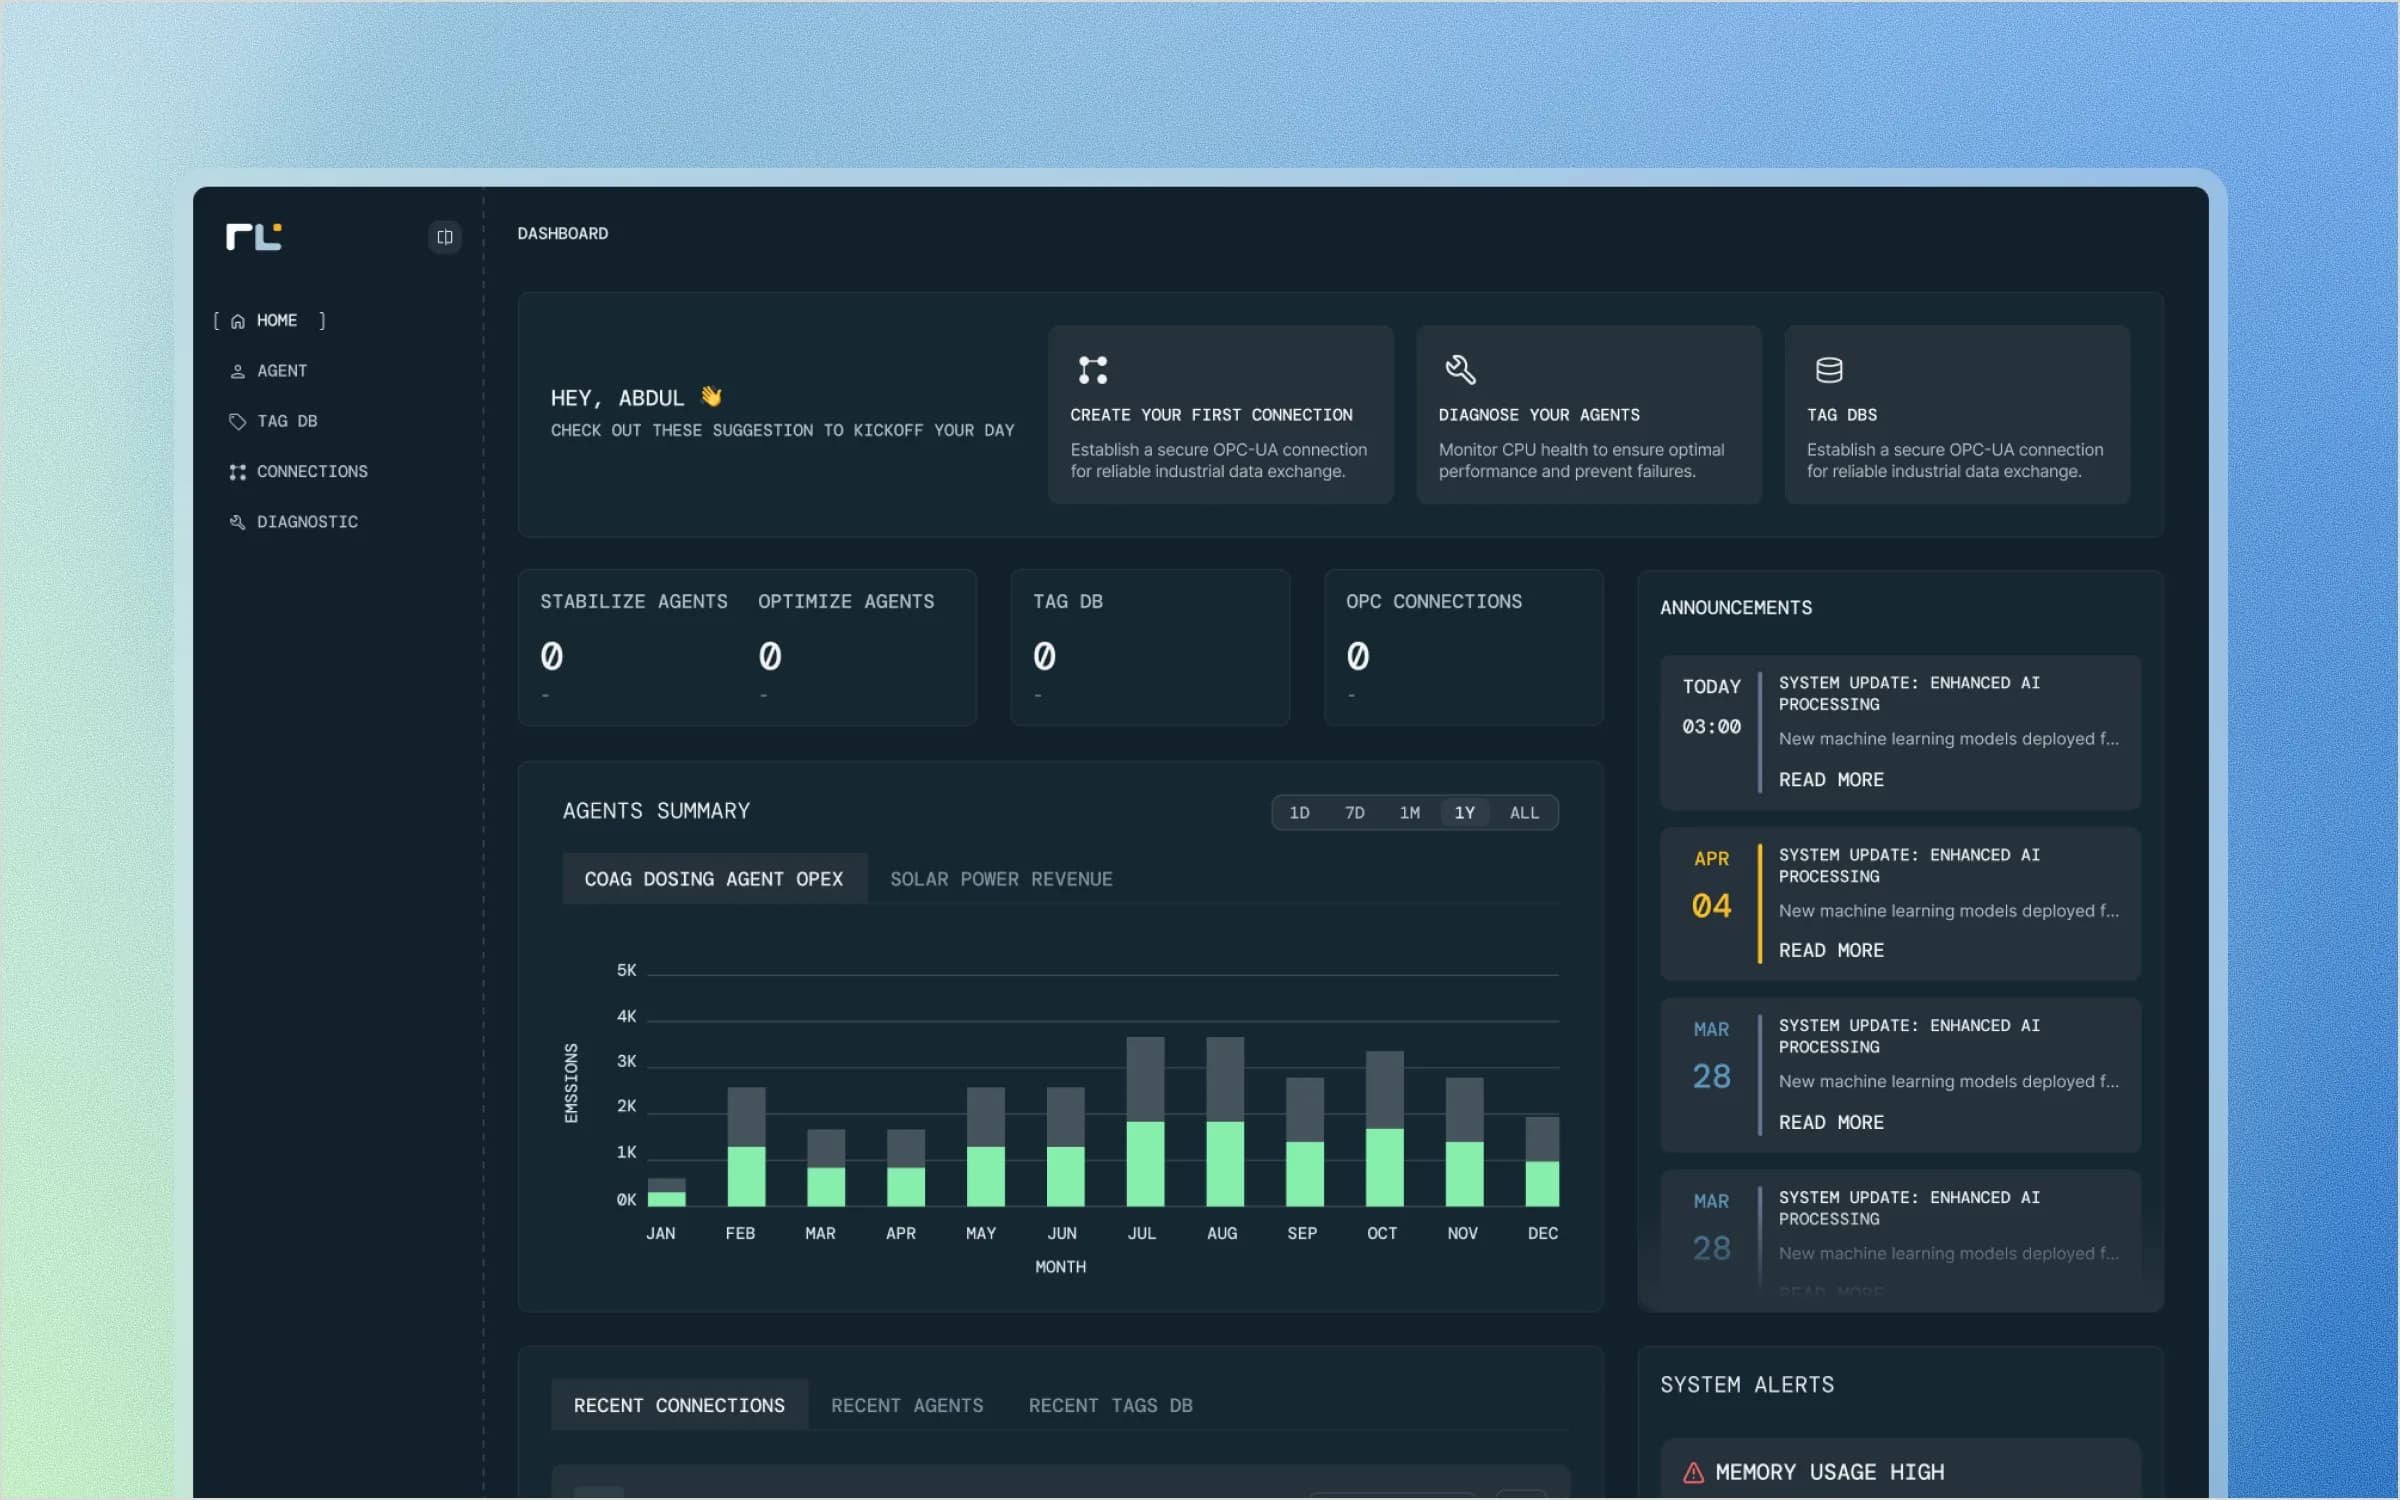This screenshot has height=1500, width=2400.
Task: Click the Announcements heading
Action: 1735,607
